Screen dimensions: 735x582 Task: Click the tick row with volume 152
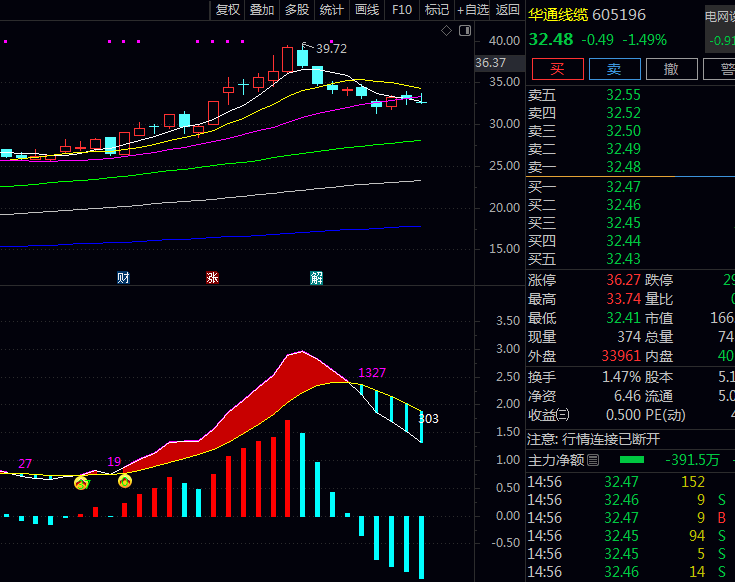(x=631, y=482)
